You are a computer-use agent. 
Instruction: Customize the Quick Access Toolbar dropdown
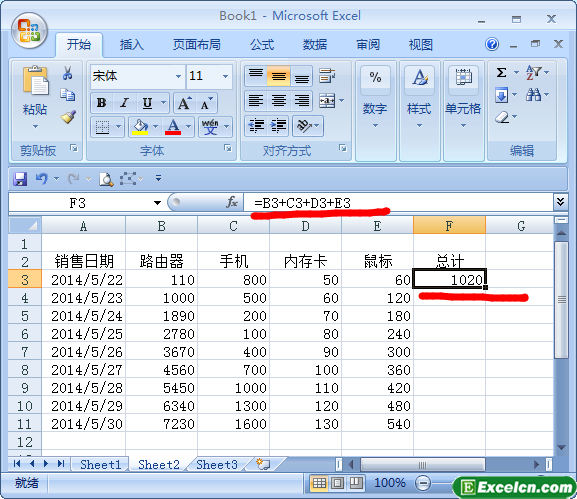pyautogui.click(x=159, y=178)
